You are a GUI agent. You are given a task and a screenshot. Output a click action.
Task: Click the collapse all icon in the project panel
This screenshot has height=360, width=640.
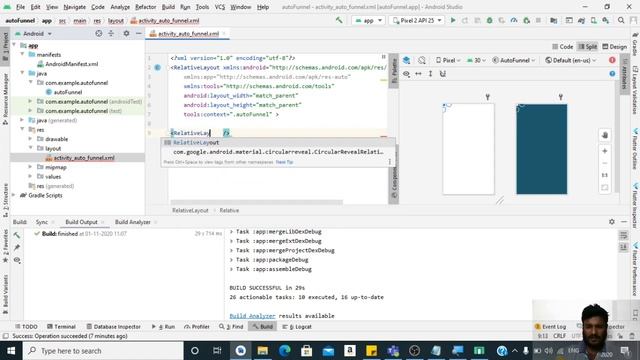point(111,33)
